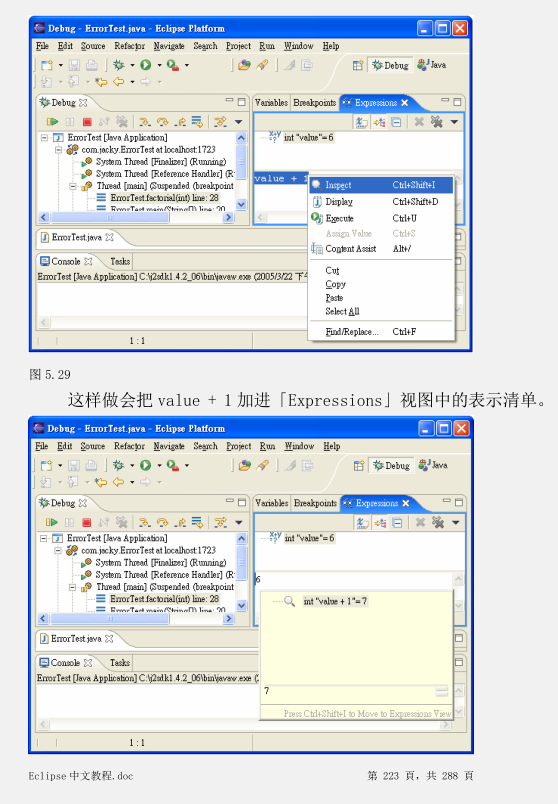Click Drop to Frame icon in top Debug view
Viewport: 558px width, 804px height.
click(x=197, y=122)
